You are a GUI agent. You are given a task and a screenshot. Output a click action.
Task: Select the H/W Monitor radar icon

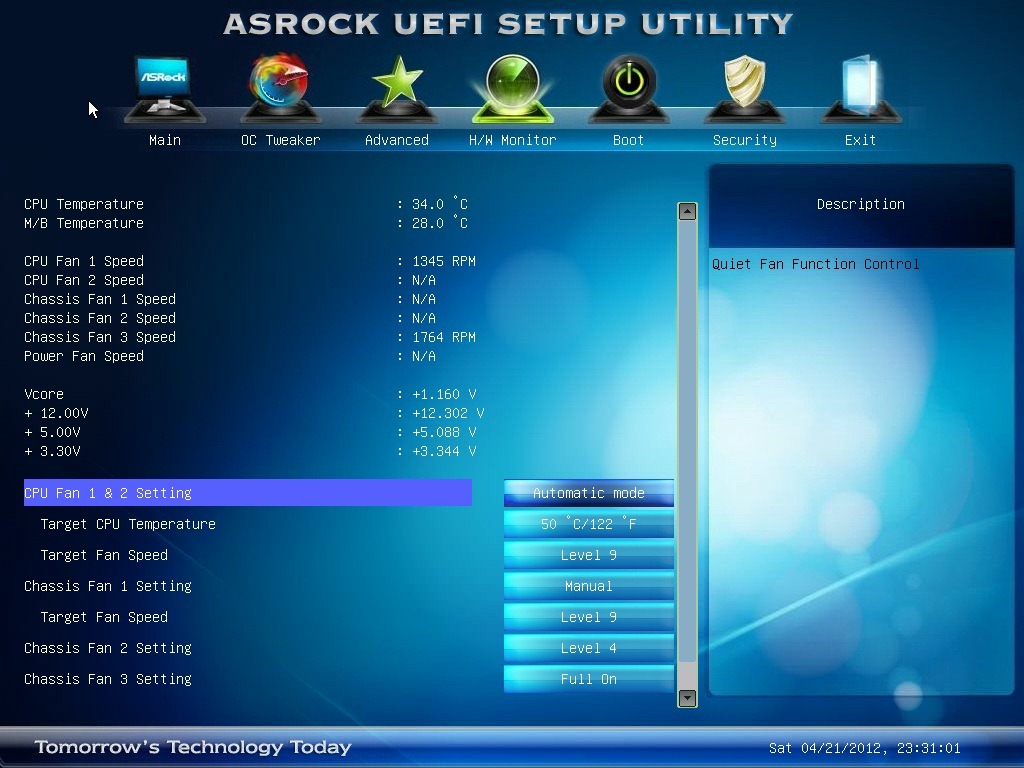coord(513,88)
